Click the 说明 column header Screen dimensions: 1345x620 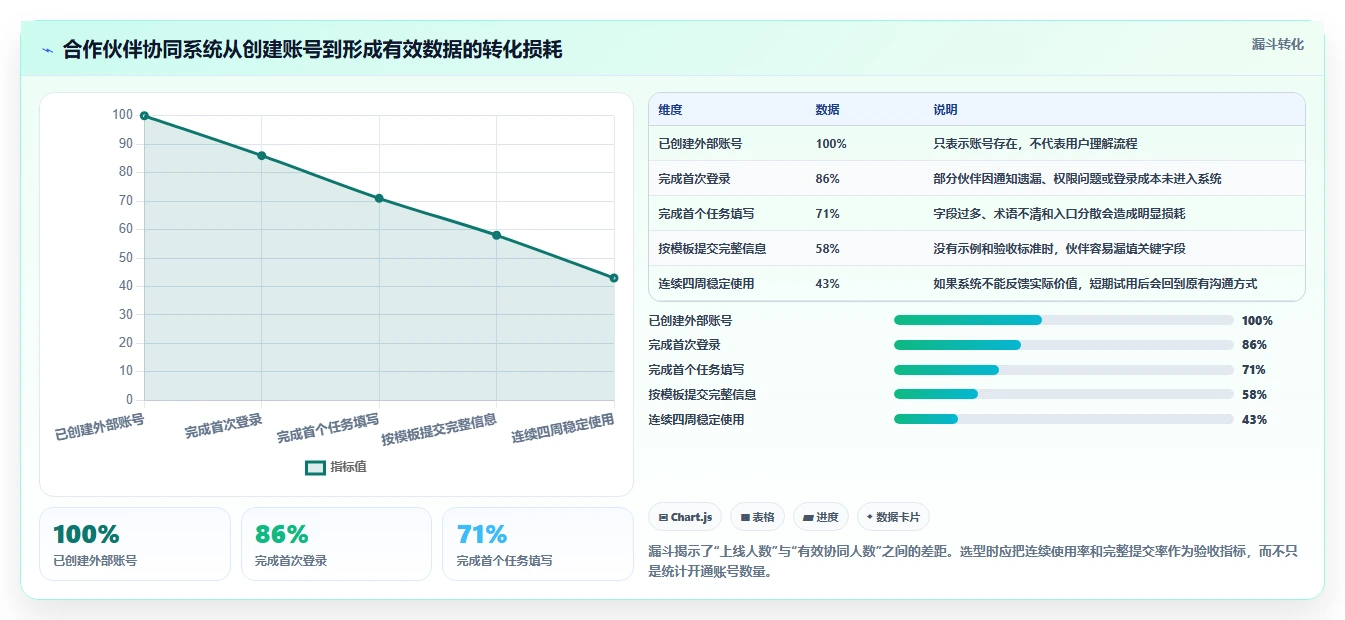pyautogui.click(x=945, y=109)
